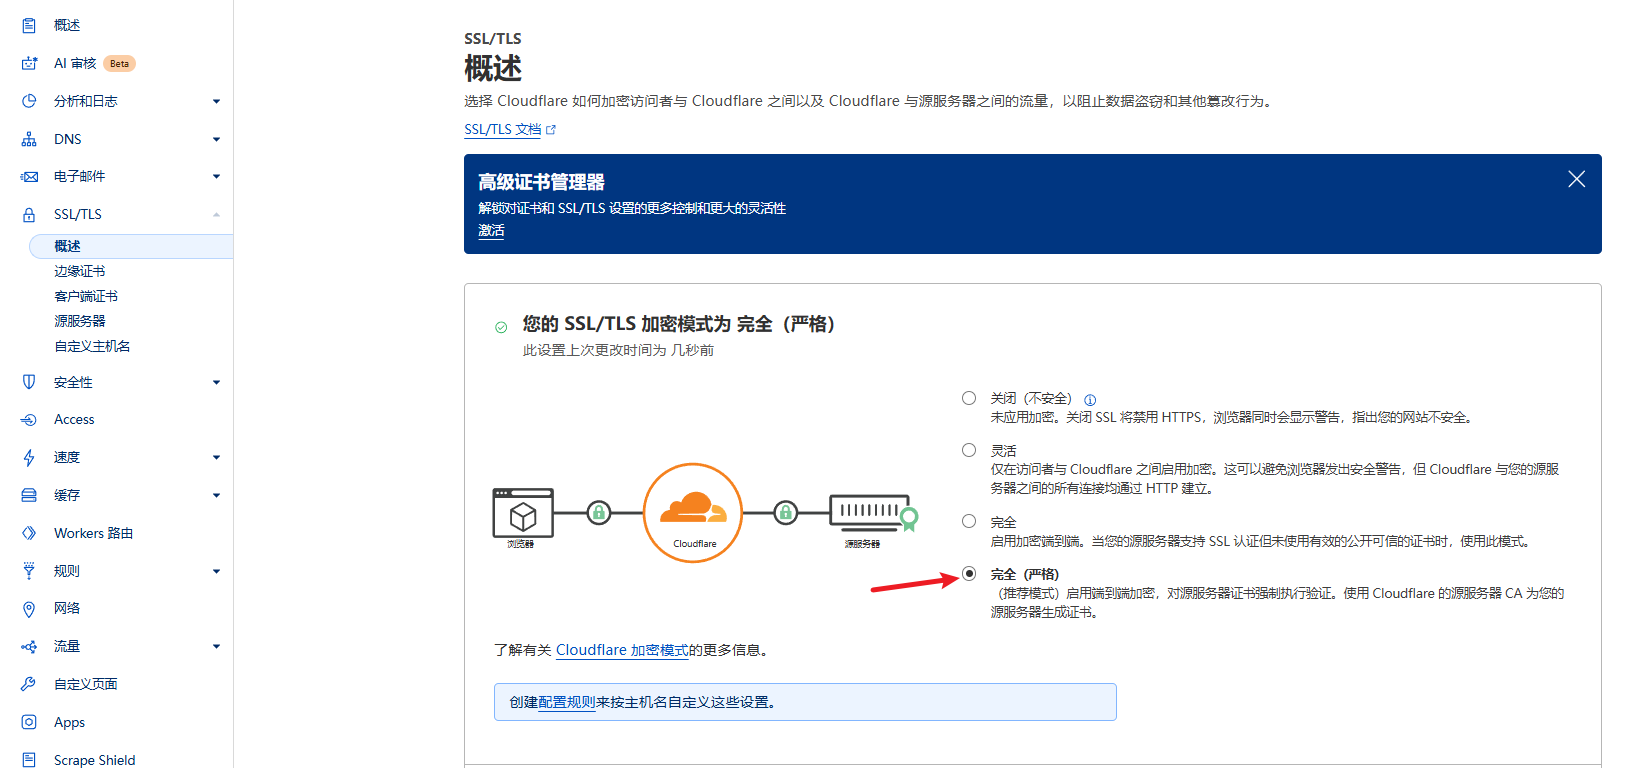The width and height of the screenshot is (1645, 768).
Task: Select the 关闭 (不安全) radio option
Action: (x=969, y=398)
